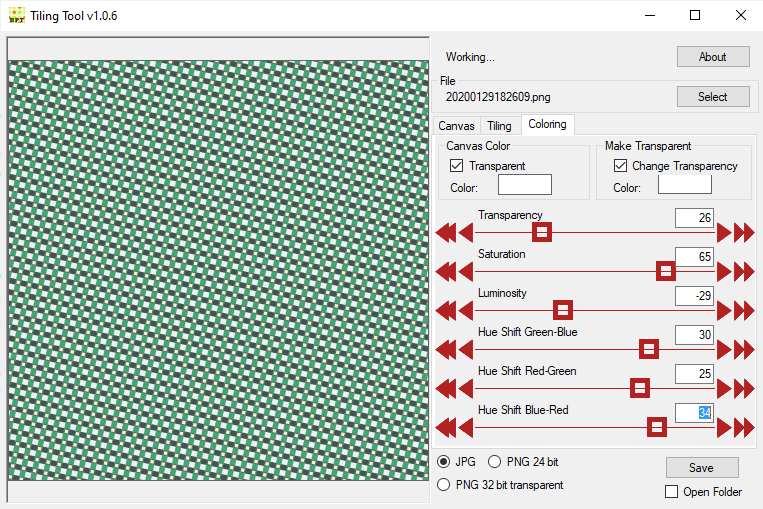Screen dimensions: 763x509
Task: Click the Saturation slider handle
Action: (x=666, y=271)
